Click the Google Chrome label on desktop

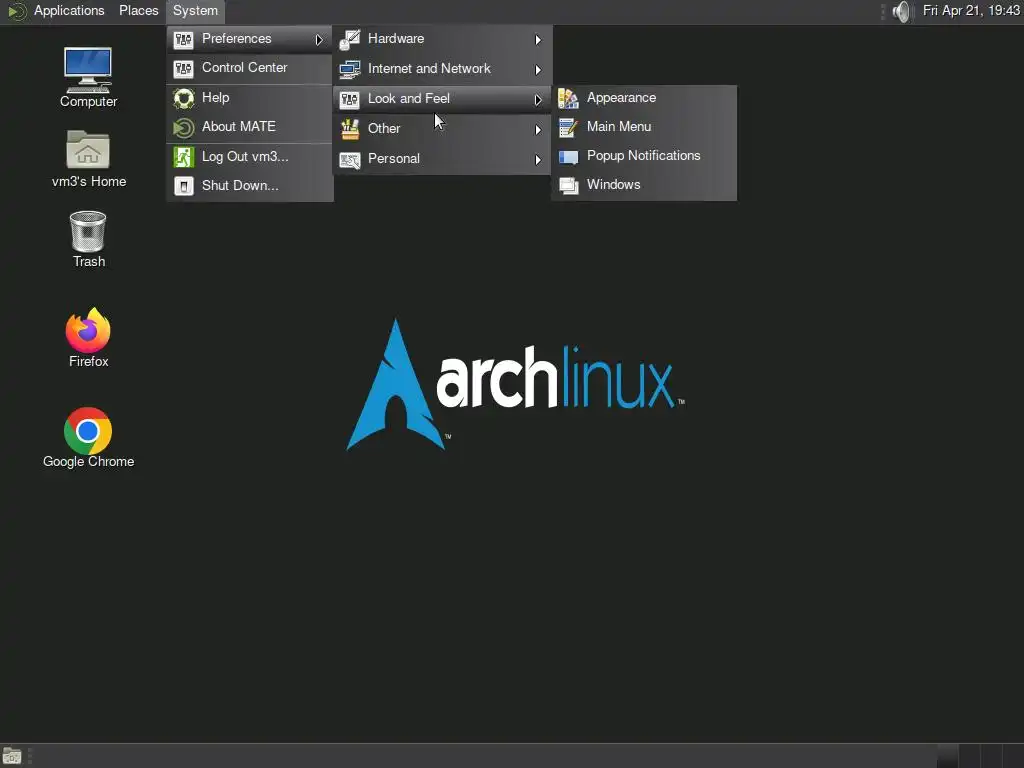[x=88, y=462]
